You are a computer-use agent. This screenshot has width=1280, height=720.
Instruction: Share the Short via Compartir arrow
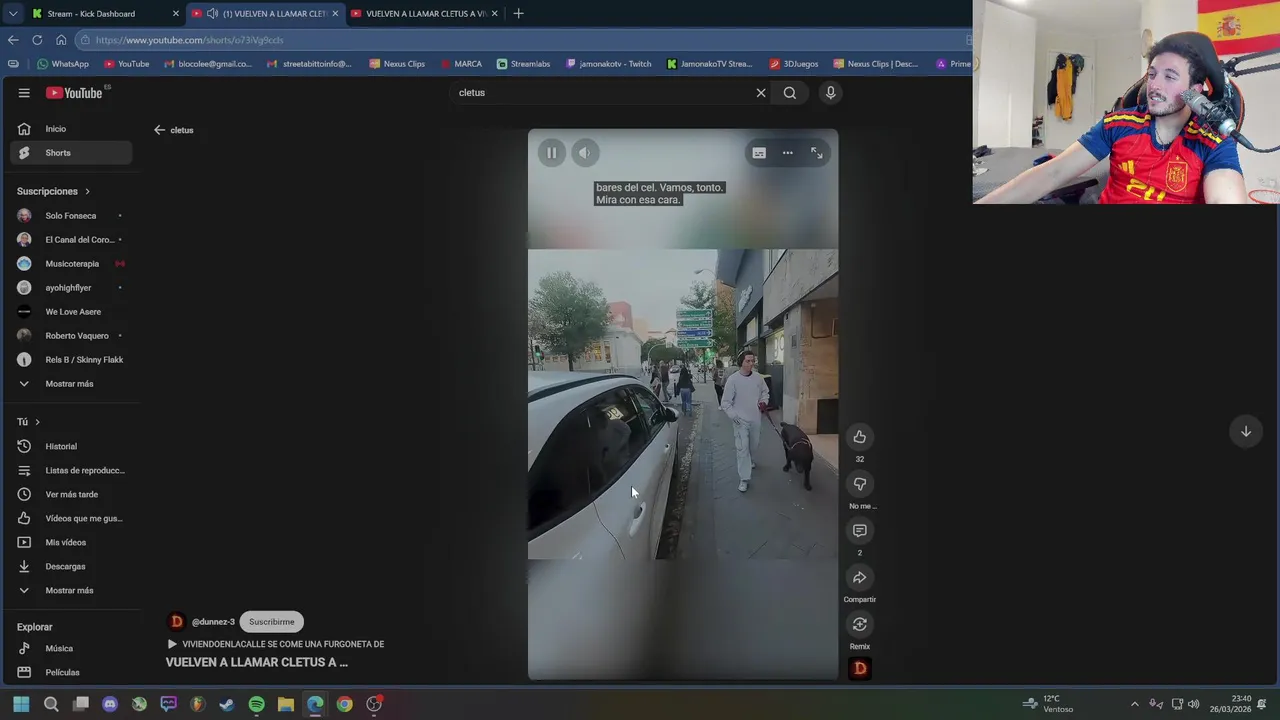point(859,578)
